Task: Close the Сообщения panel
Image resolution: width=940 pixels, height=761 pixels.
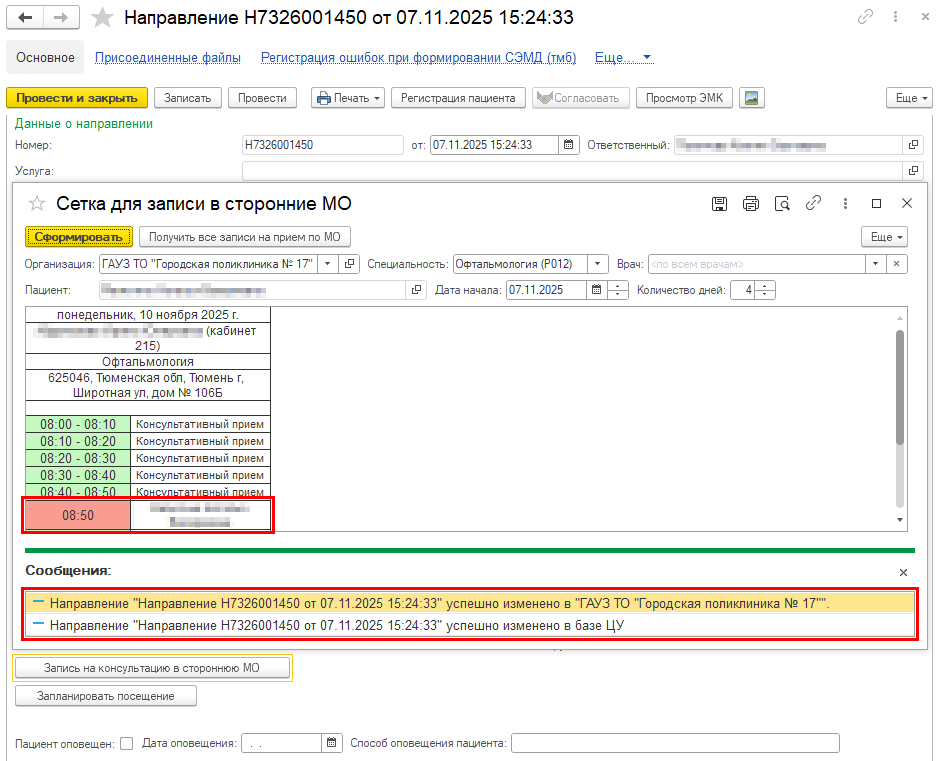Action: 903,573
